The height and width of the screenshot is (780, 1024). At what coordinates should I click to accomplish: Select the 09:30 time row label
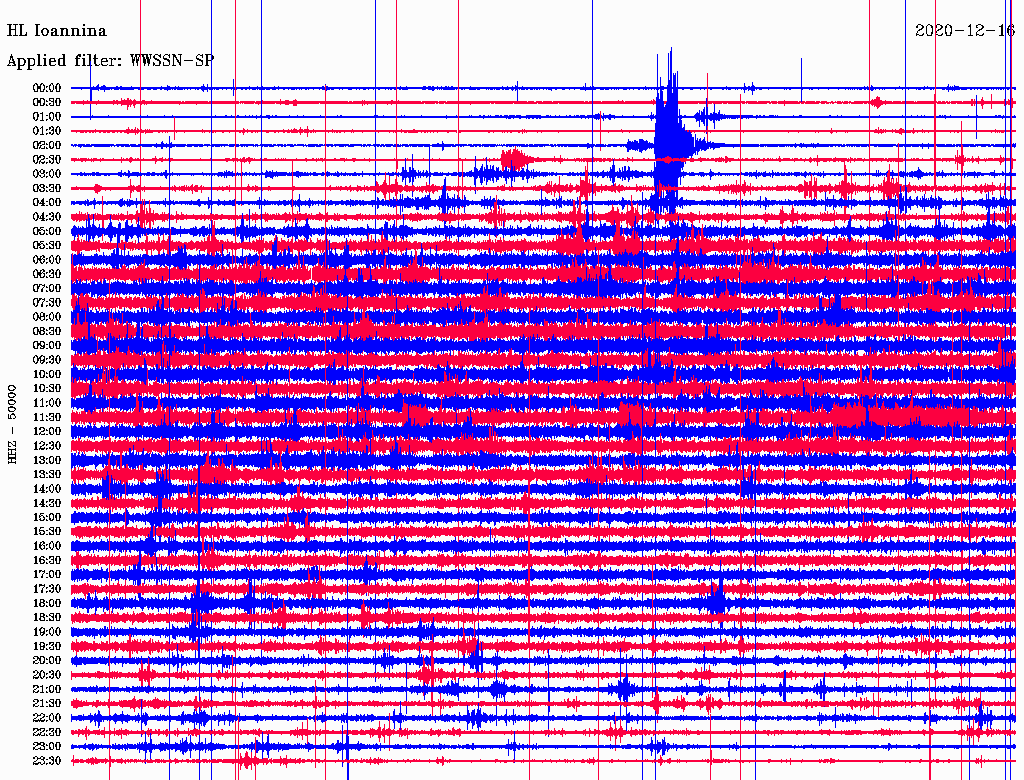(47, 360)
